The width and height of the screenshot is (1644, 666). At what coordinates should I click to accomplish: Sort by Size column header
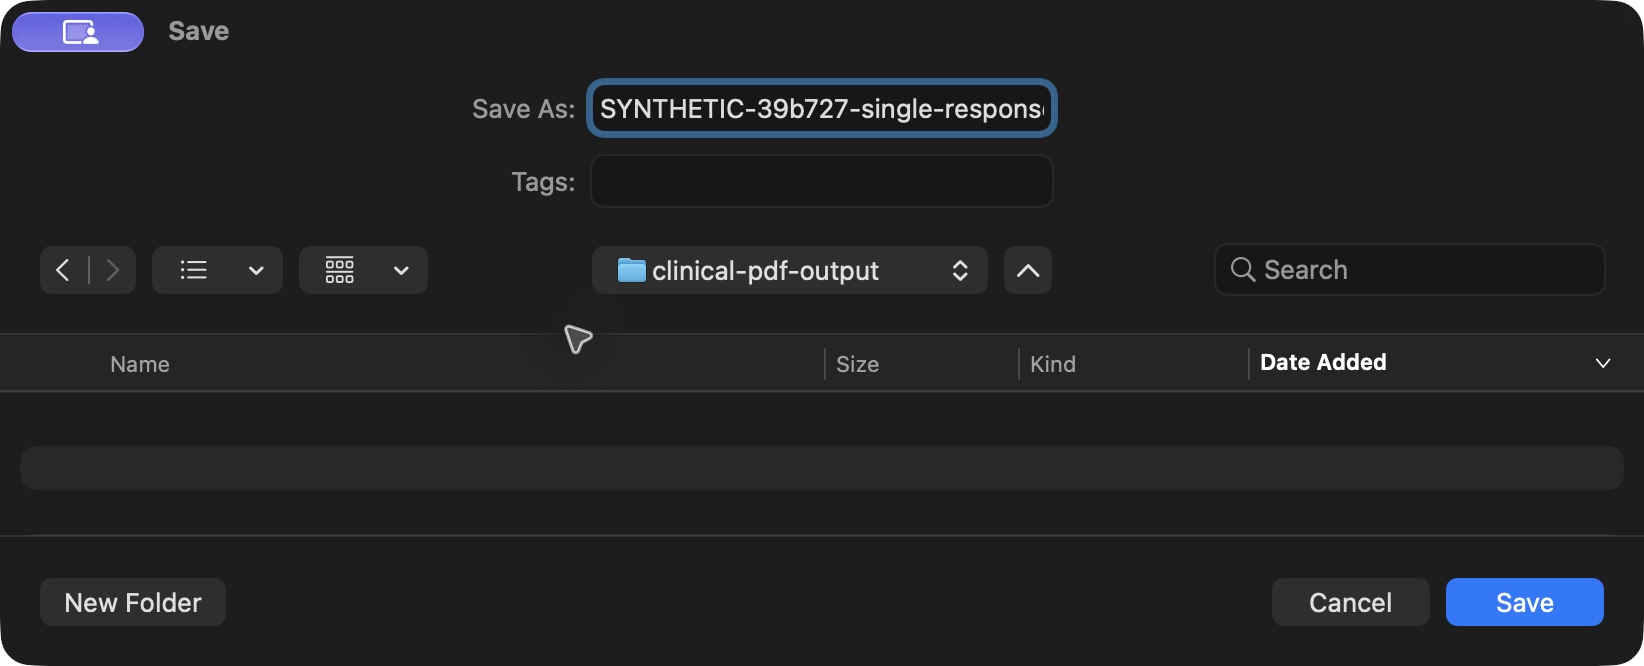click(x=858, y=364)
